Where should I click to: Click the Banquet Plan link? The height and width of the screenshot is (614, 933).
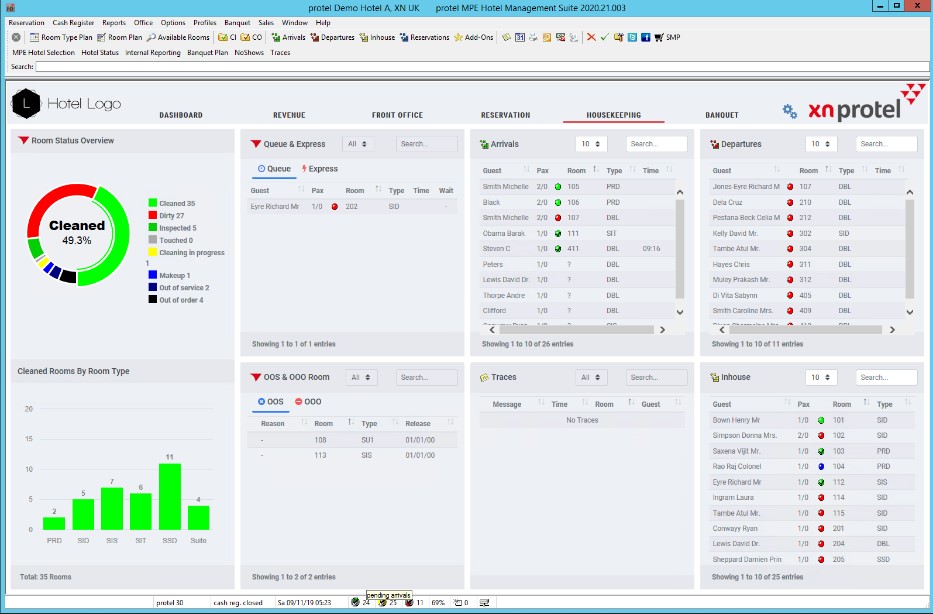pyautogui.click(x=207, y=52)
